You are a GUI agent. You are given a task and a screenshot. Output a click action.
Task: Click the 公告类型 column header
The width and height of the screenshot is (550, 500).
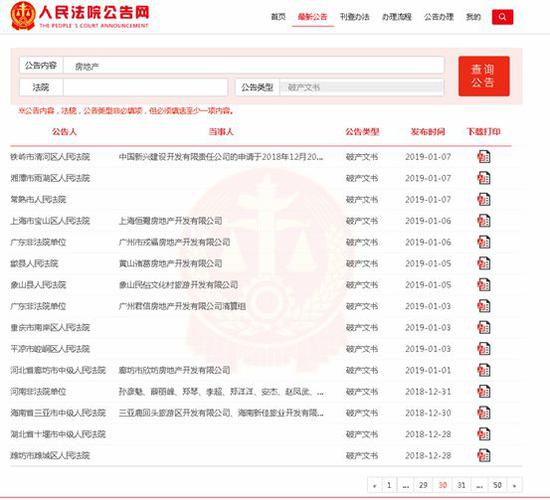[362, 132]
